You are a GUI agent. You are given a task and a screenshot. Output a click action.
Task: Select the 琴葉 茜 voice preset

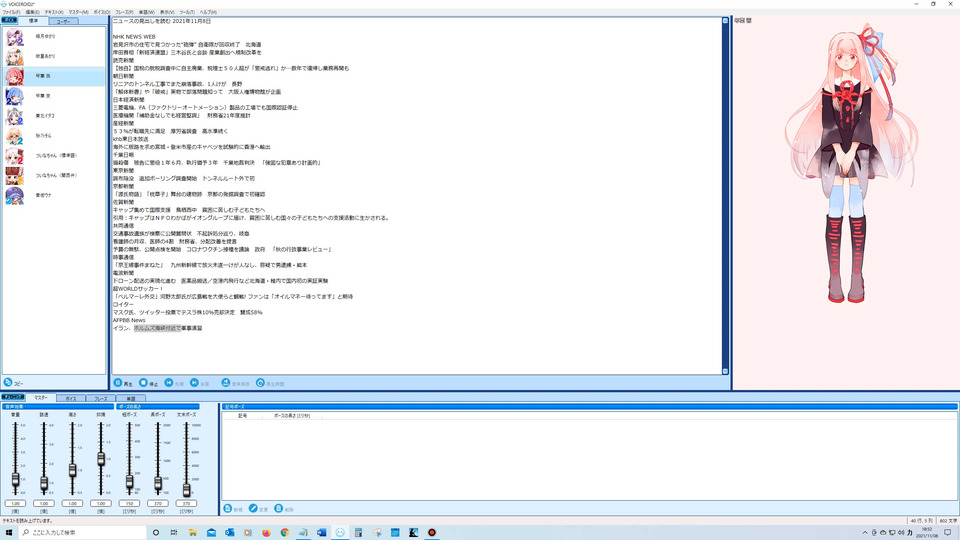[54, 77]
